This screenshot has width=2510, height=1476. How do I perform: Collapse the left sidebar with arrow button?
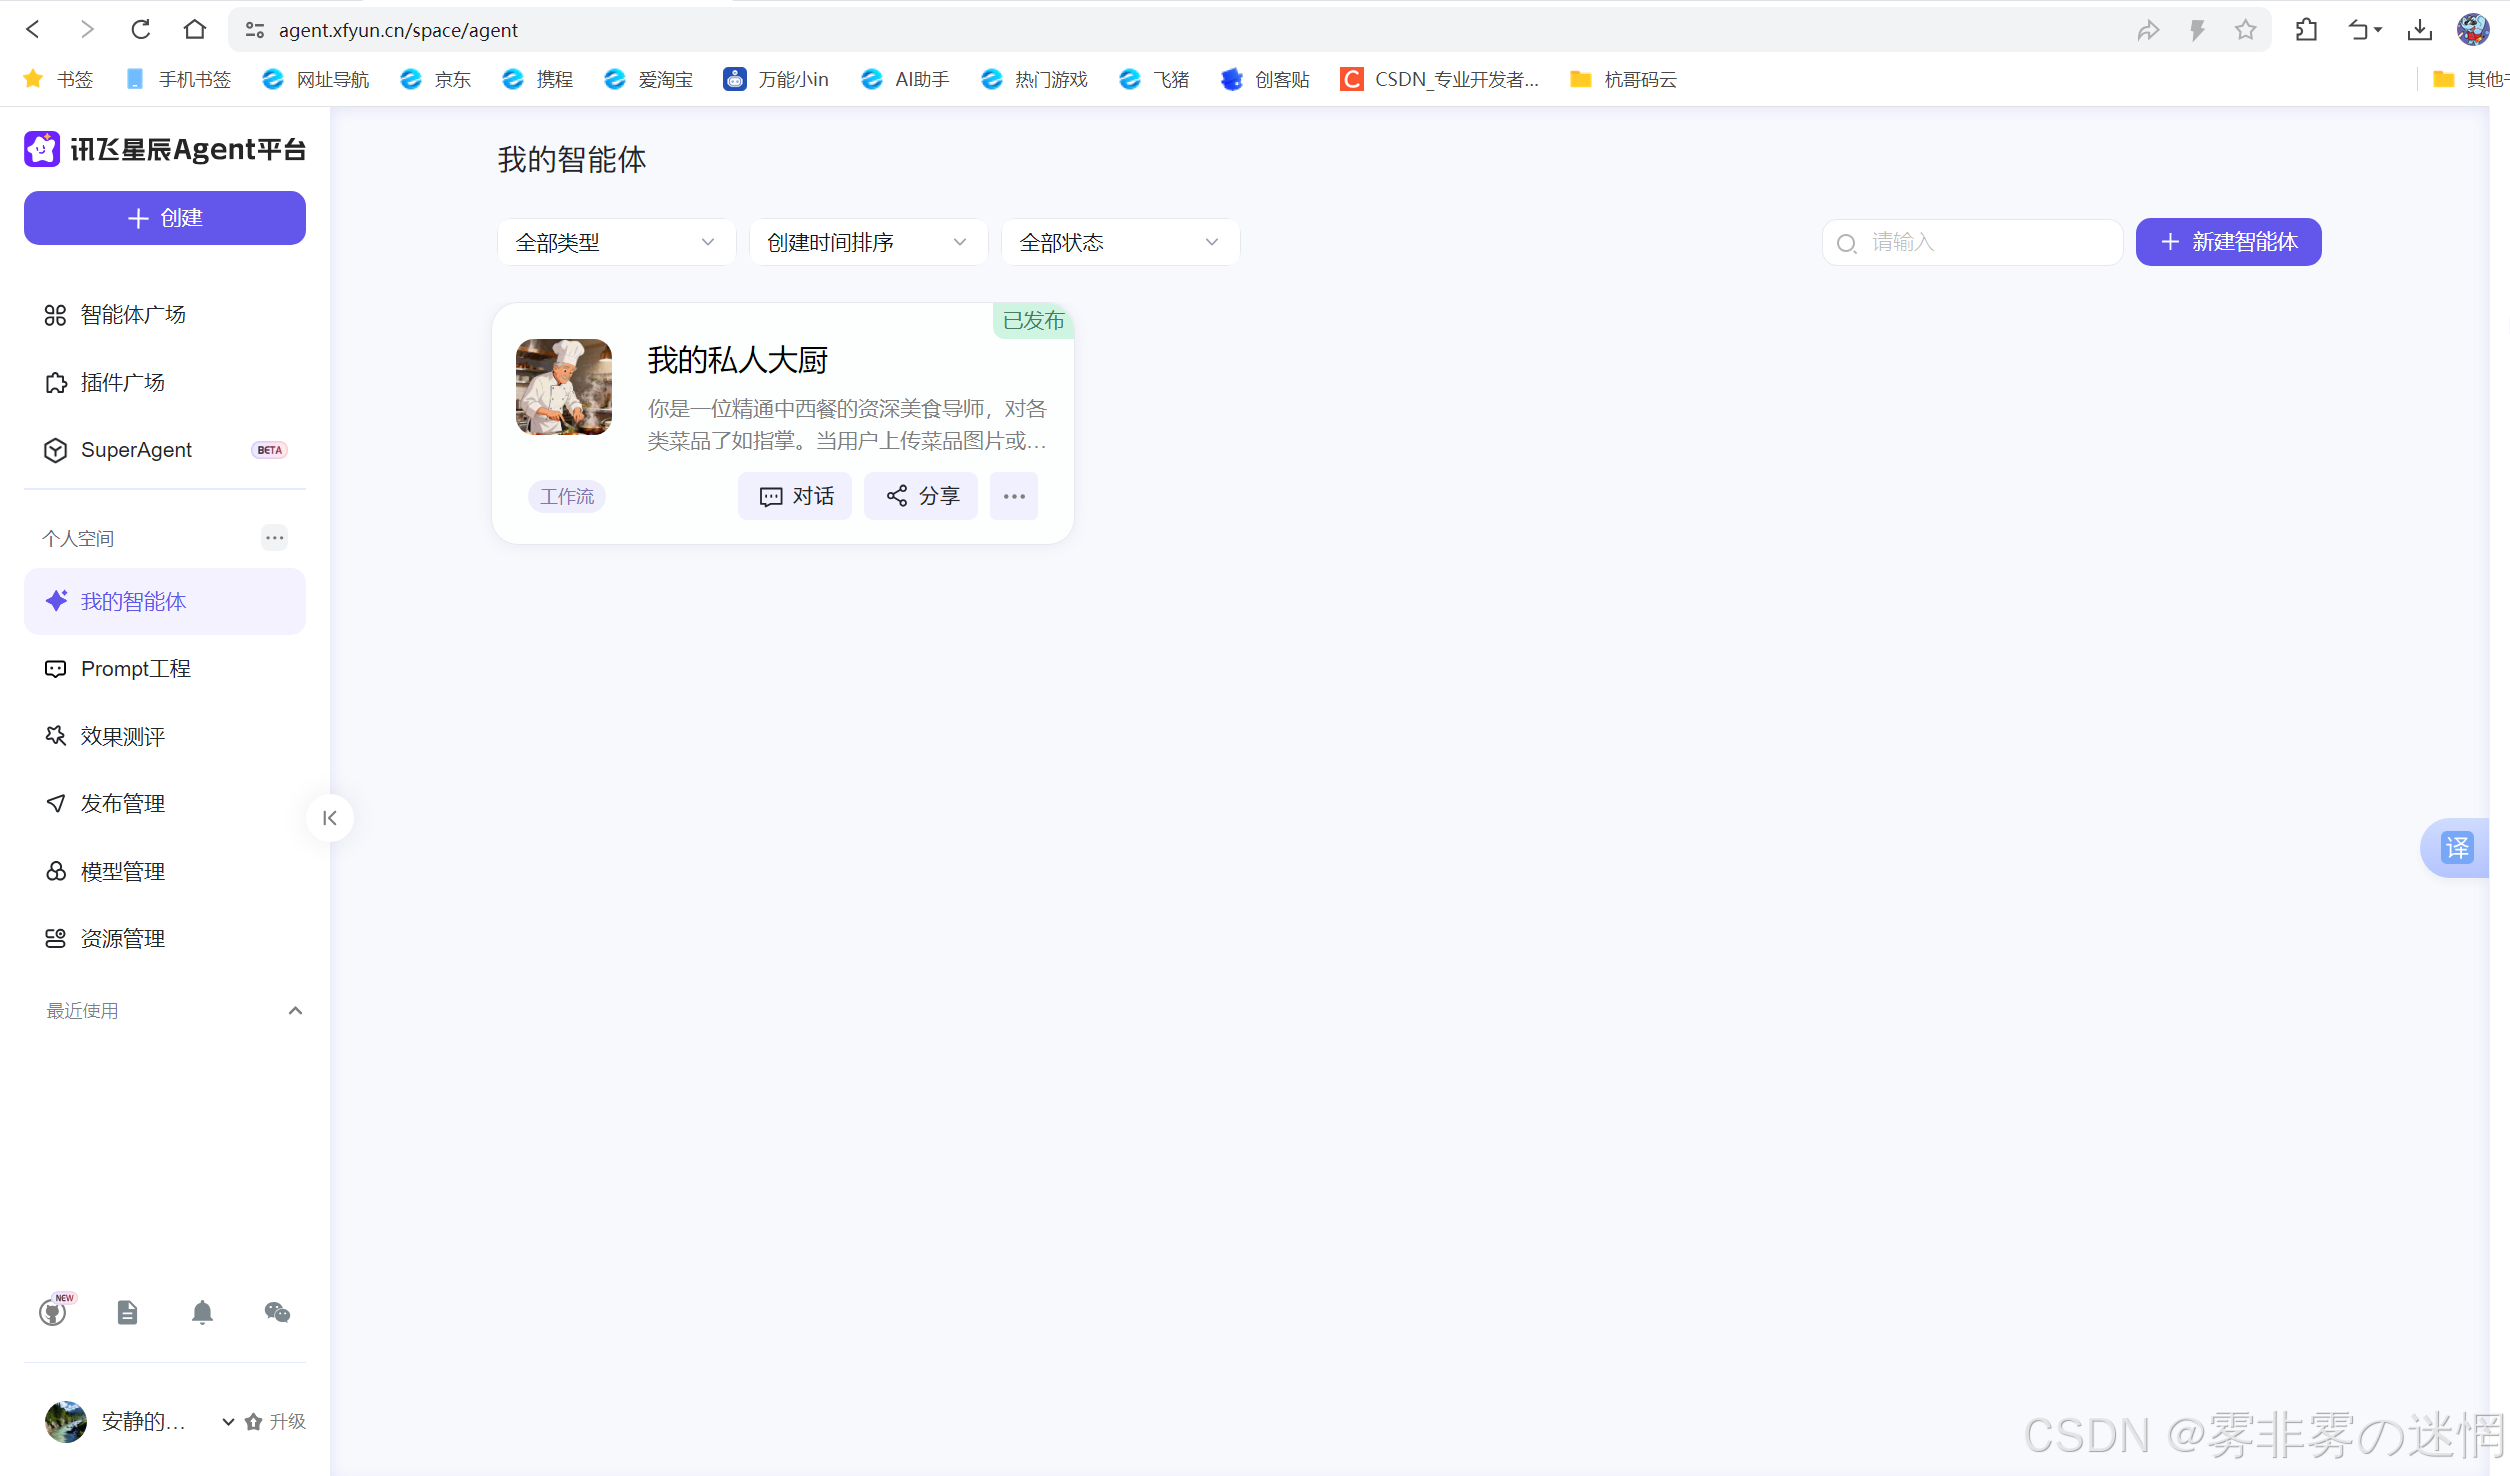tap(330, 818)
